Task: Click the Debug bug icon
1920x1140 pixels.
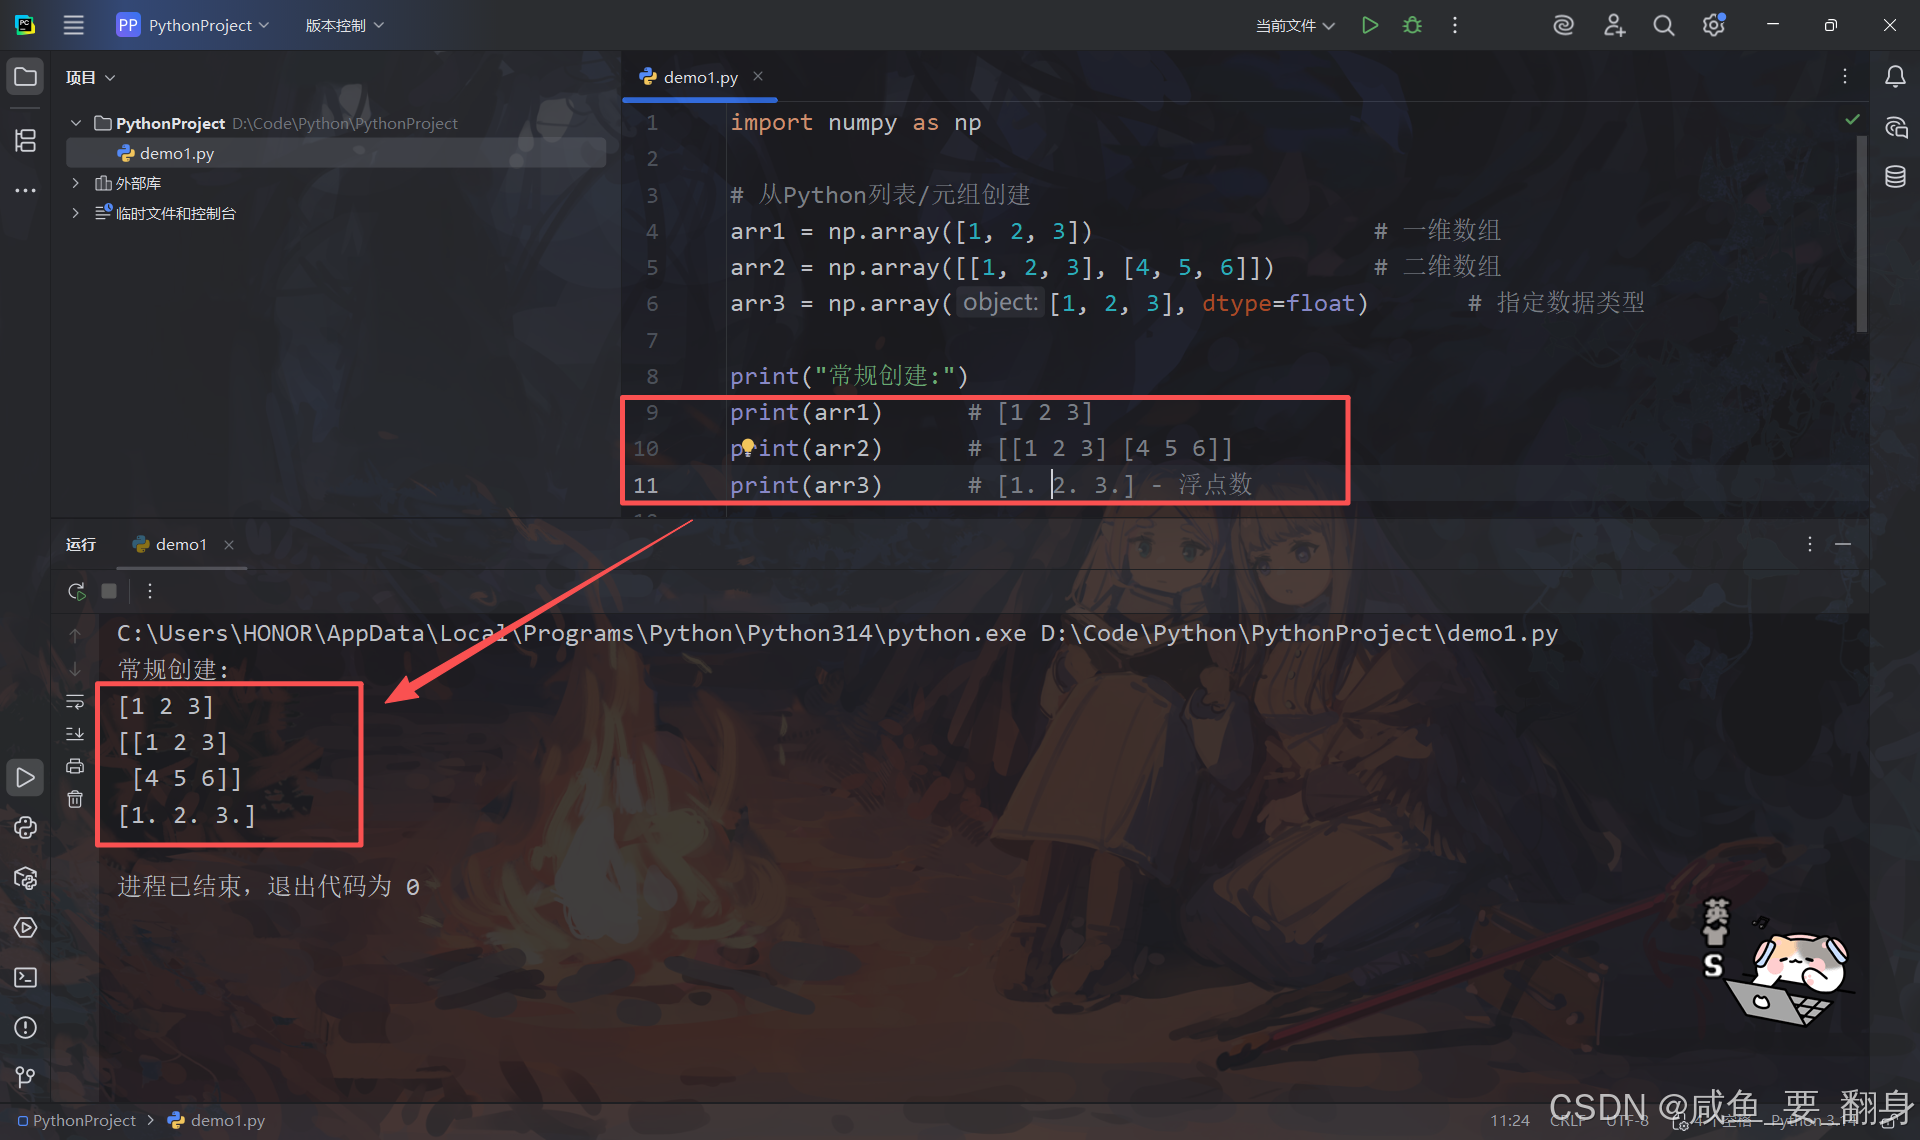Action: pos(1412,25)
